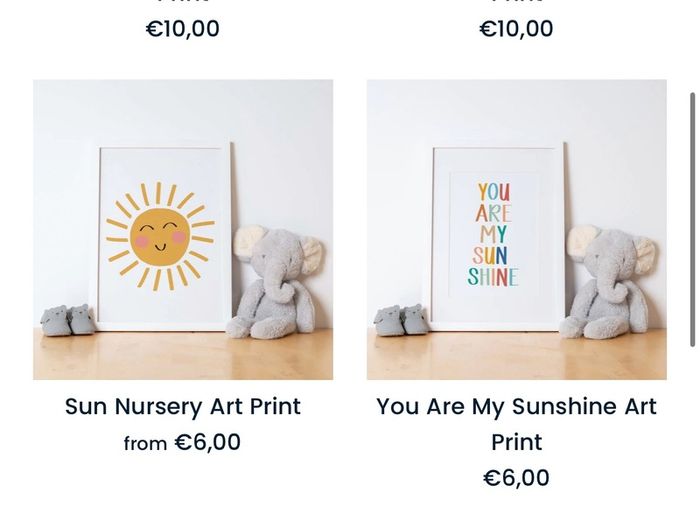Click the Sun Nursery Art Print title

point(183,406)
